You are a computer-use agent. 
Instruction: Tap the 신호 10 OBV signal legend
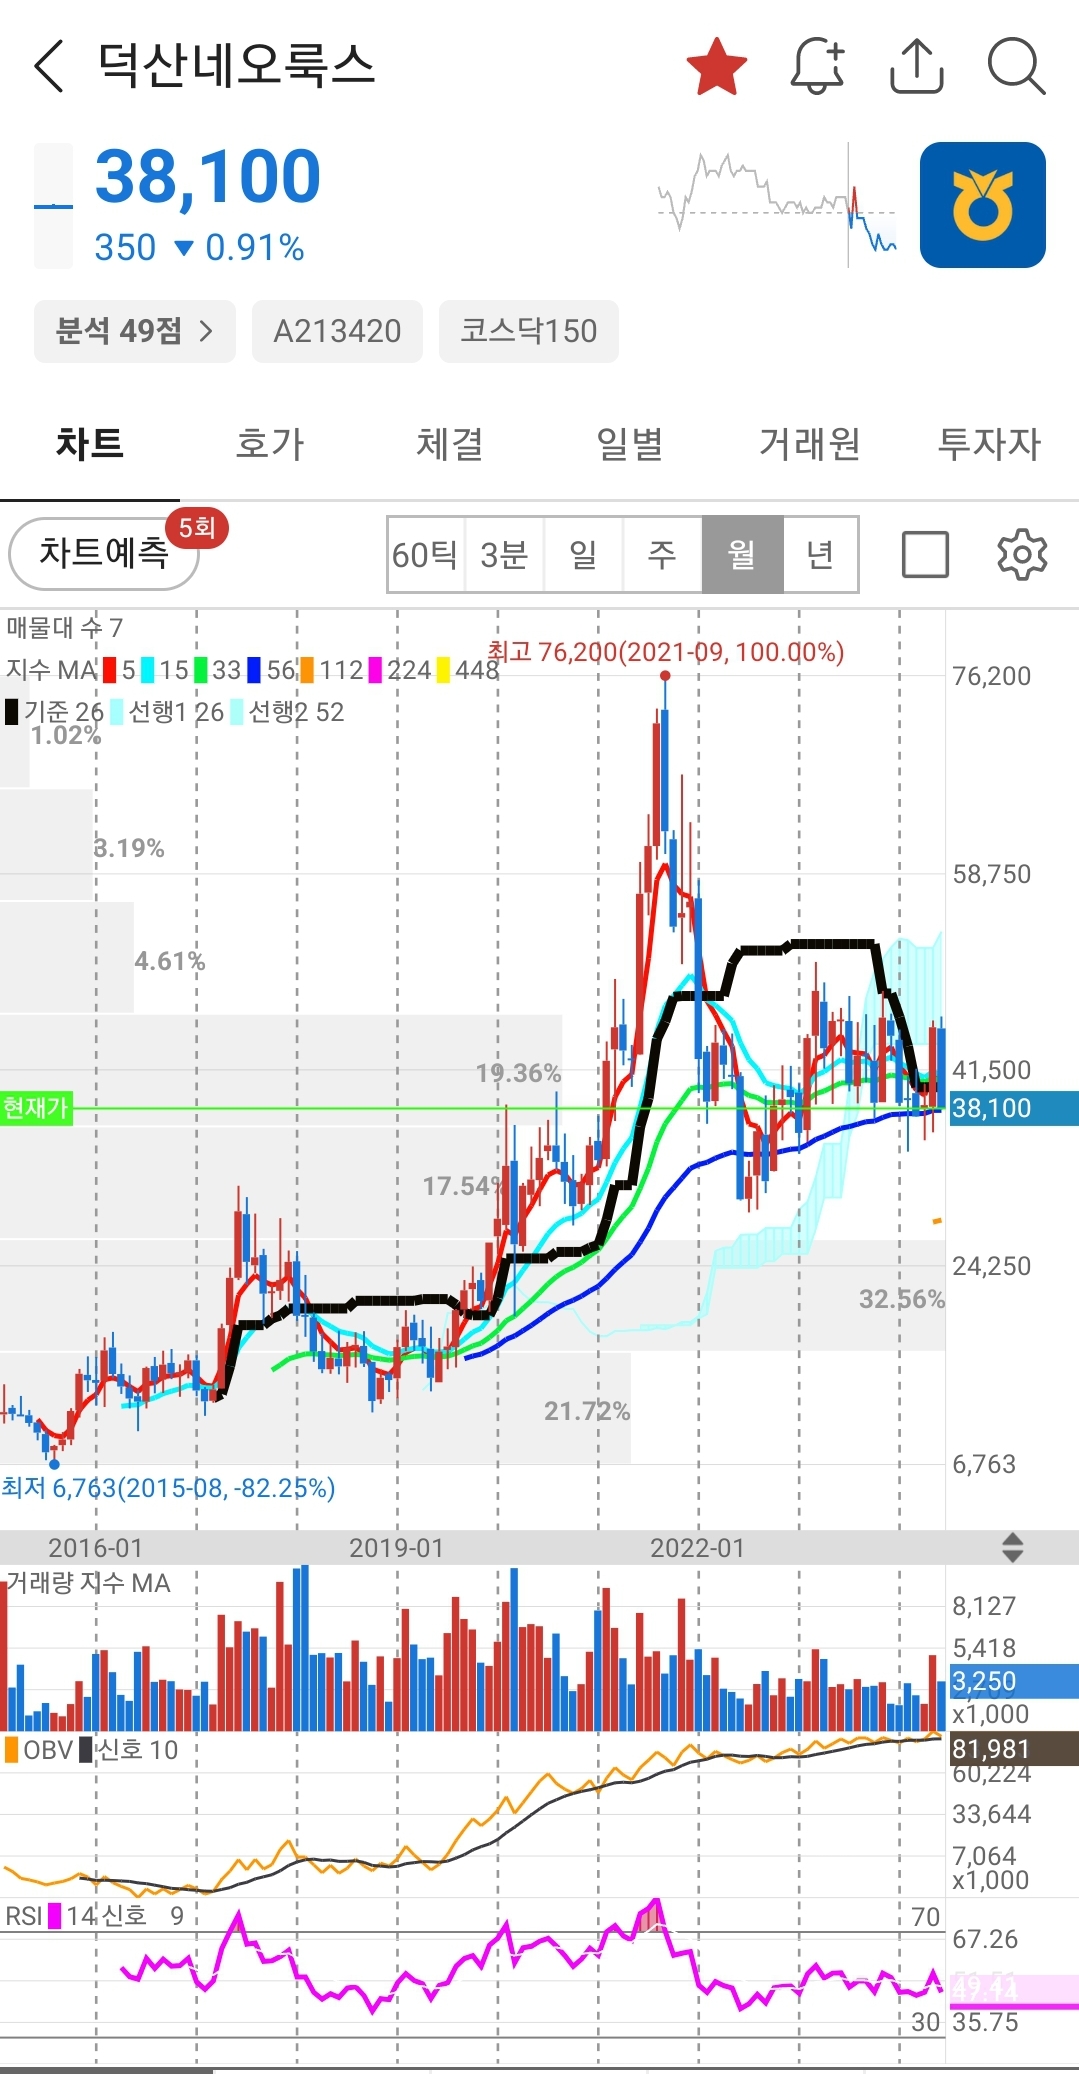coord(128,1750)
